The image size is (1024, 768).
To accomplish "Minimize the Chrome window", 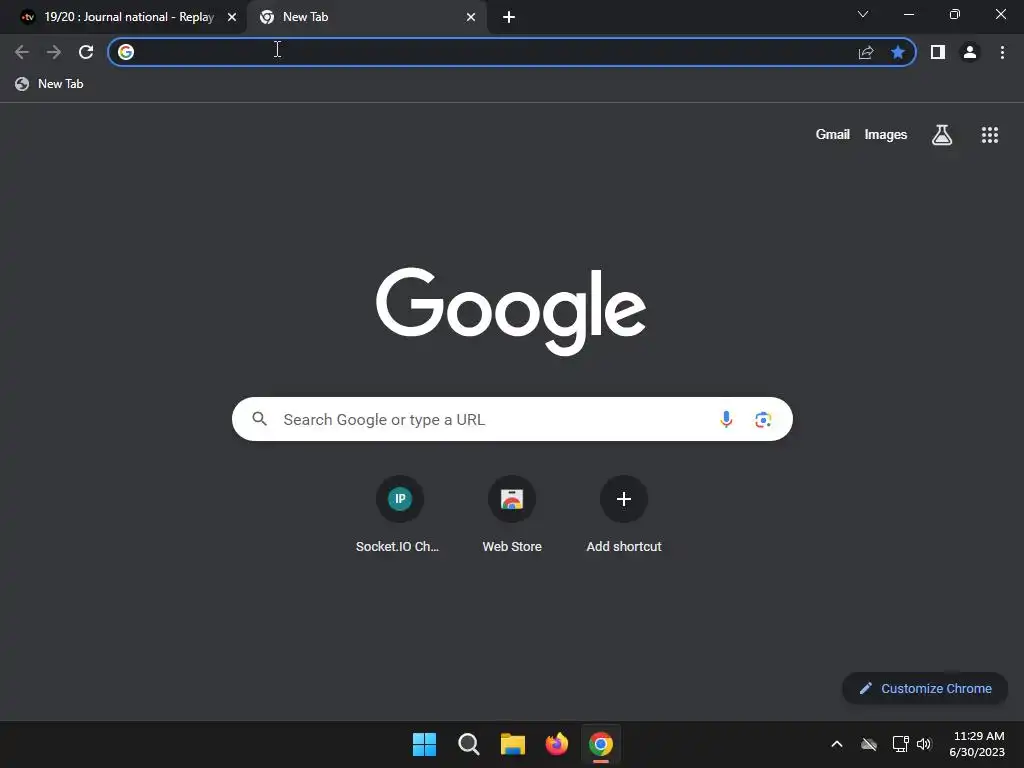I will pyautogui.click(x=908, y=14).
